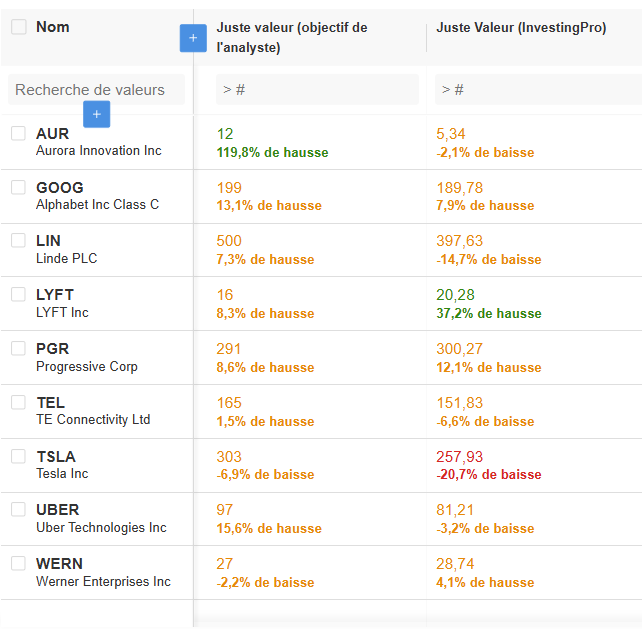This screenshot has height=629, width=642.
Task: Mark the TSLA Tesla checkbox
Action: click(x=19, y=456)
